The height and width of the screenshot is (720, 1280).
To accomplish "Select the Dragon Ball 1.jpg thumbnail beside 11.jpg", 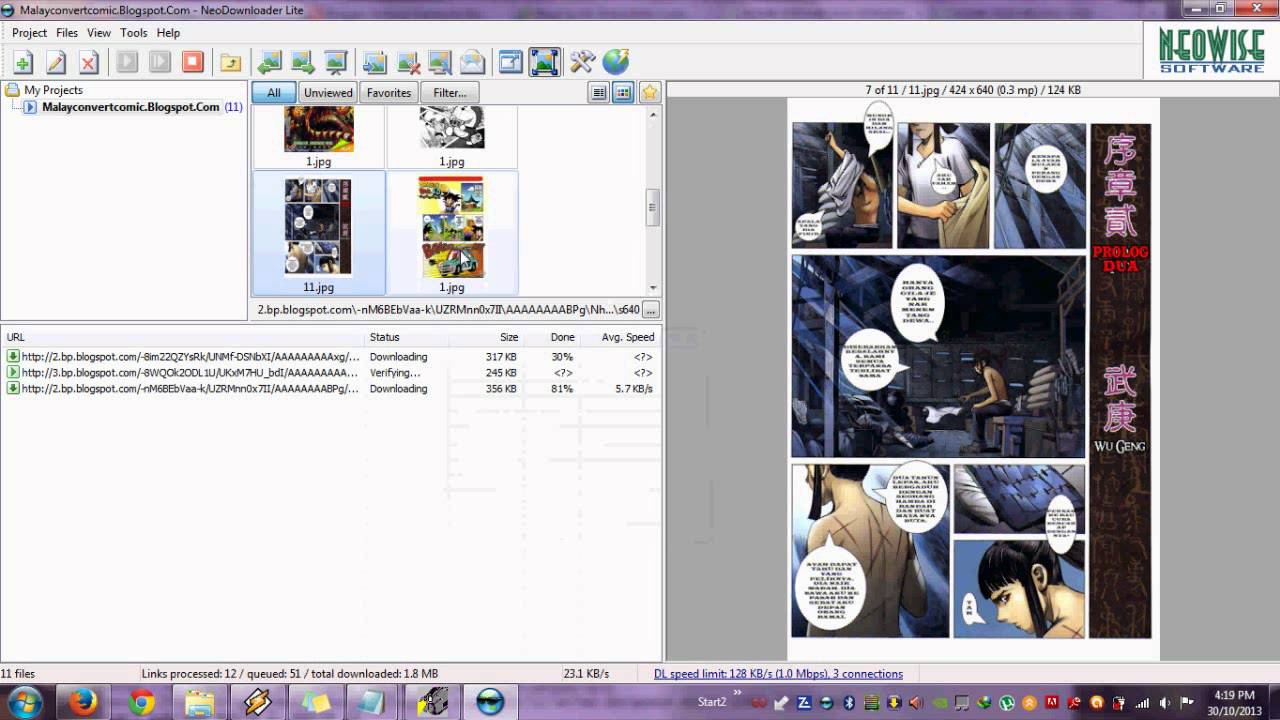I will pos(451,232).
